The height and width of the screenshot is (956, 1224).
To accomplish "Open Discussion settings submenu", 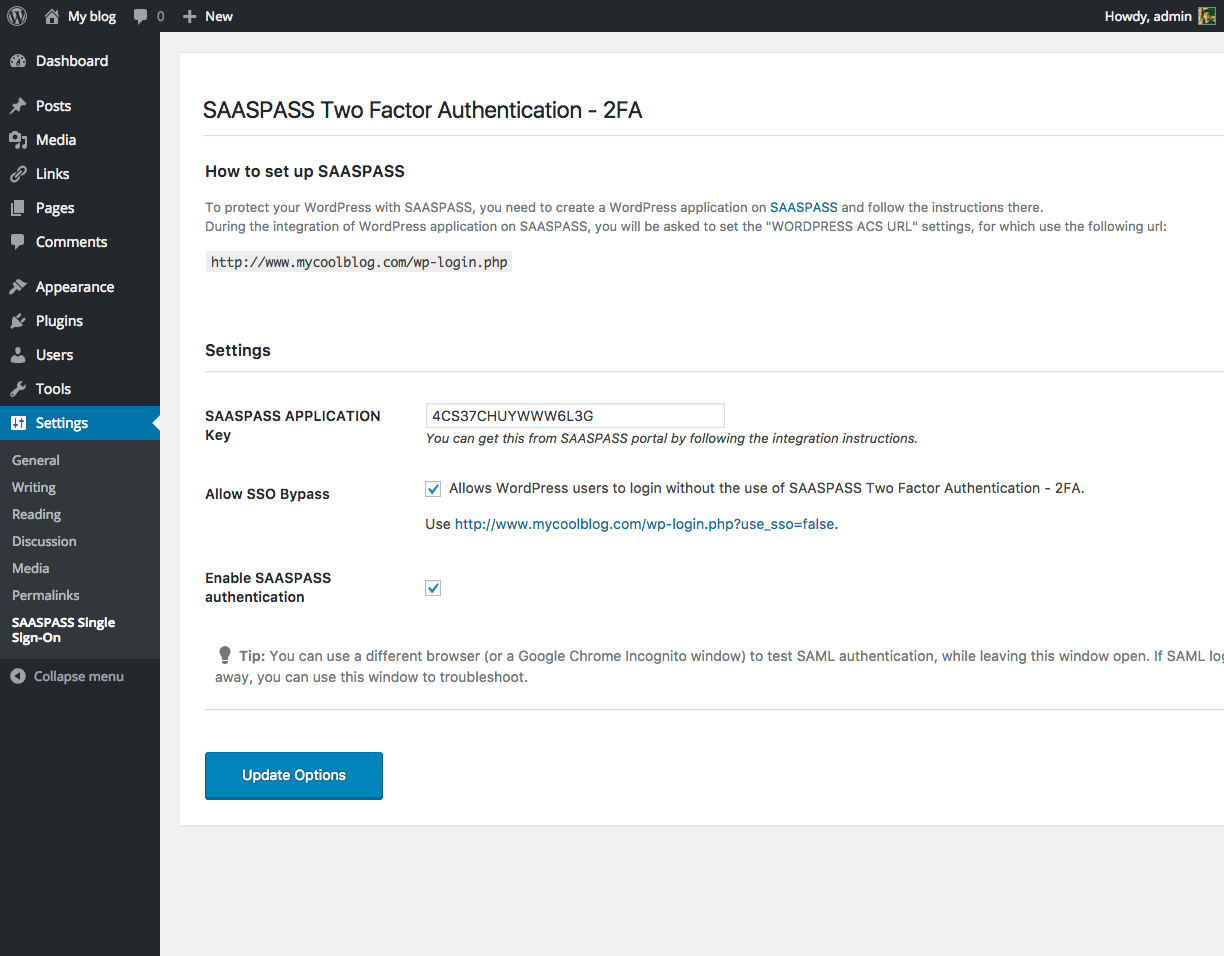I will tap(44, 541).
